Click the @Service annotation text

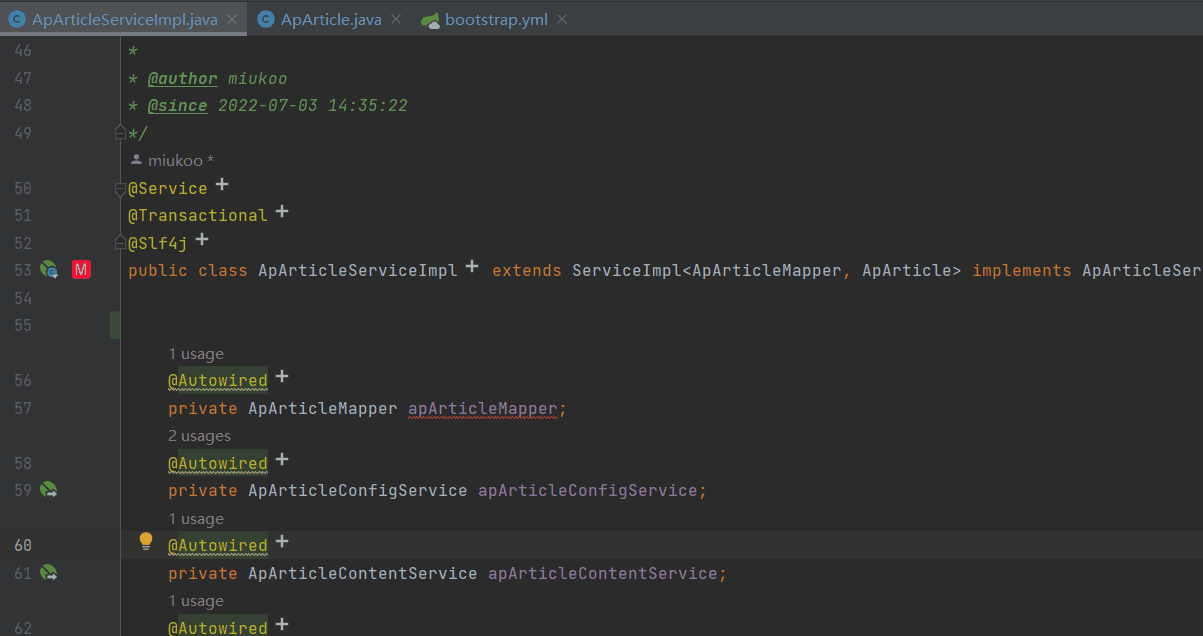168,188
